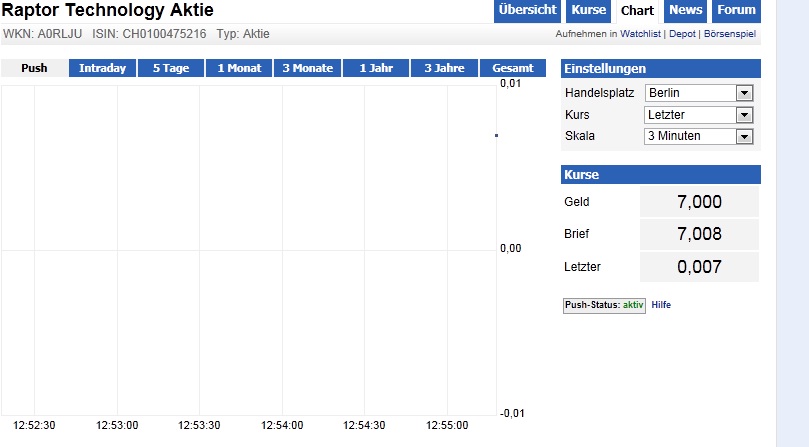
Task: Click the Kurs dropdown arrow
Action: pyautogui.click(x=744, y=115)
